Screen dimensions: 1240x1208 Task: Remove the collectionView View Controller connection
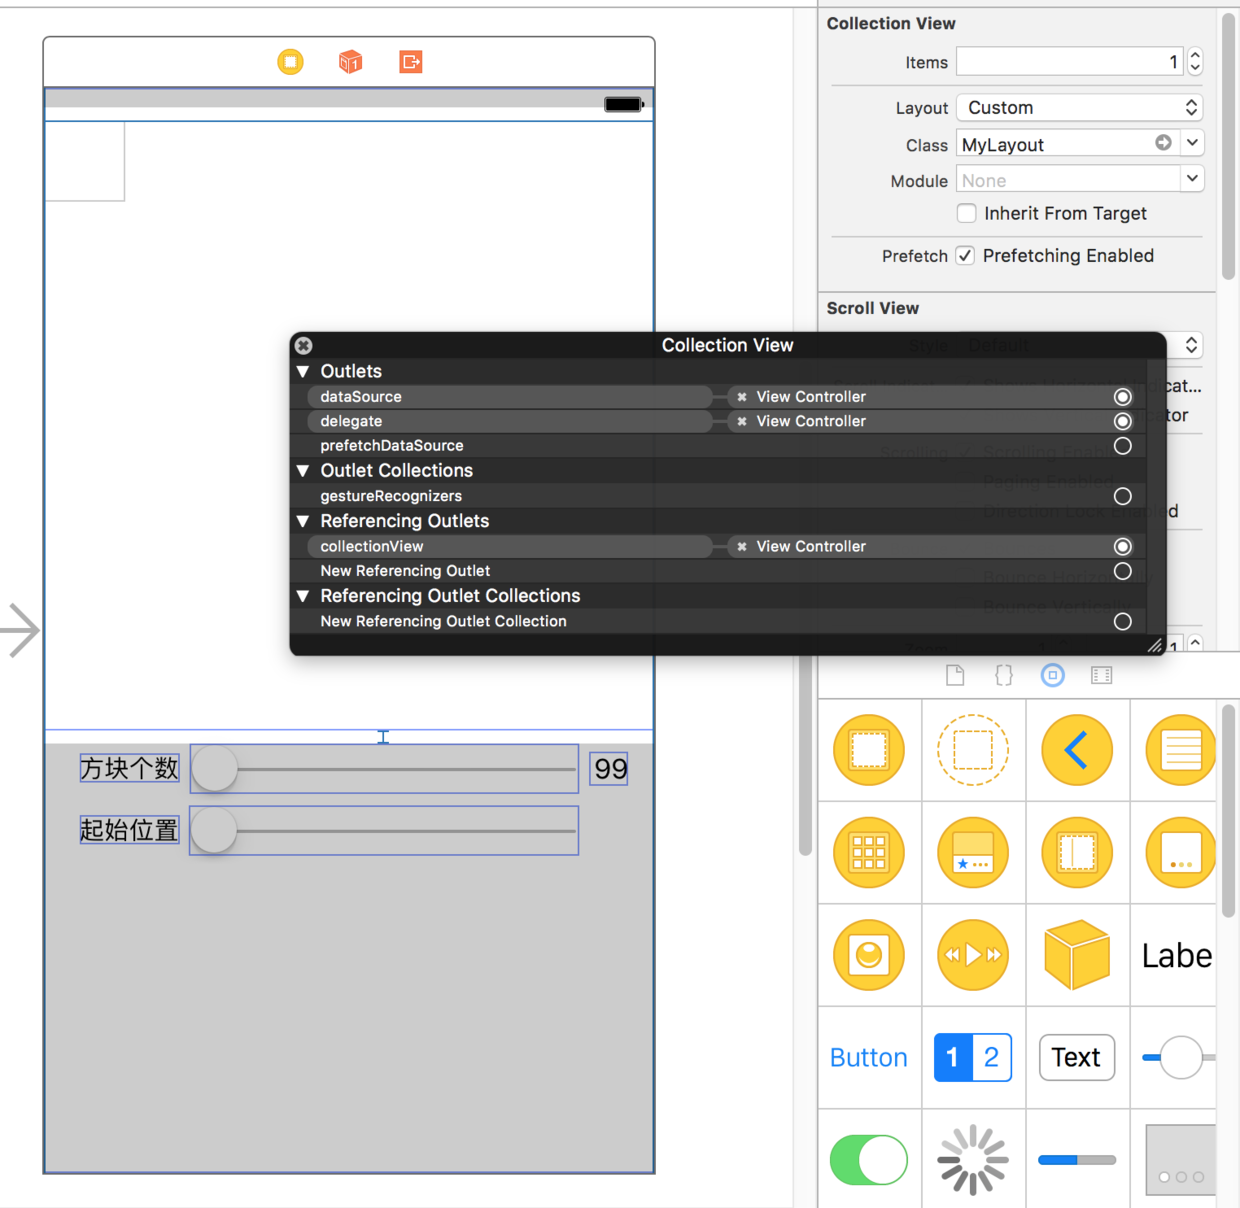point(742,546)
